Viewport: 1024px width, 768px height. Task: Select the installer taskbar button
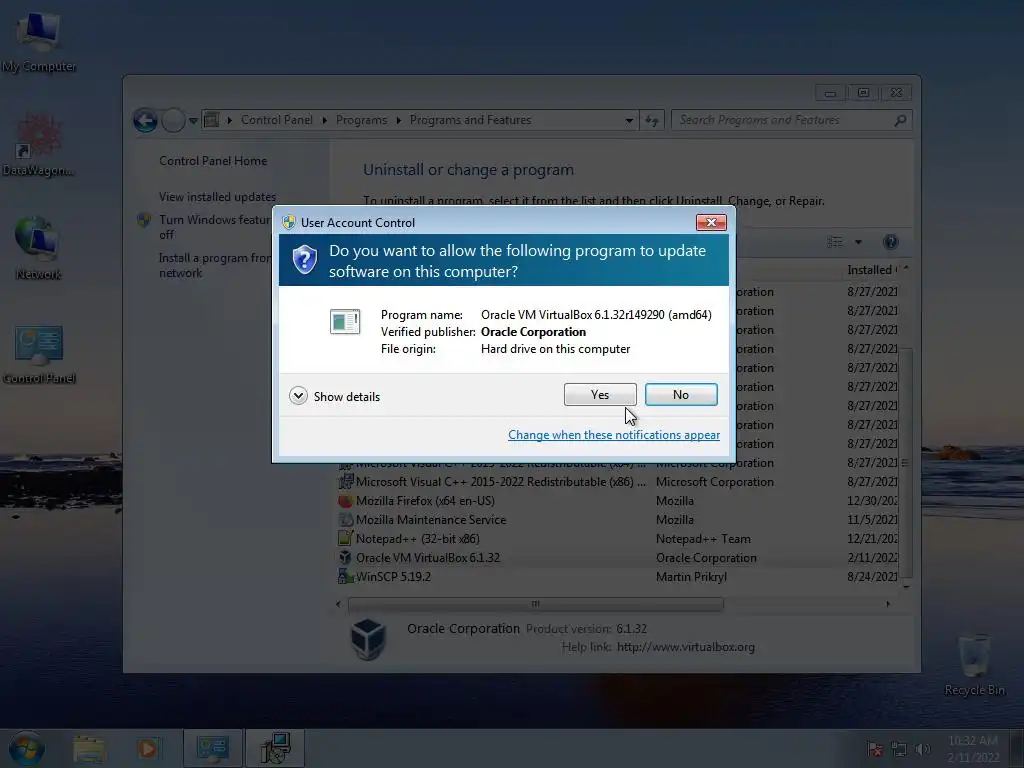275,748
